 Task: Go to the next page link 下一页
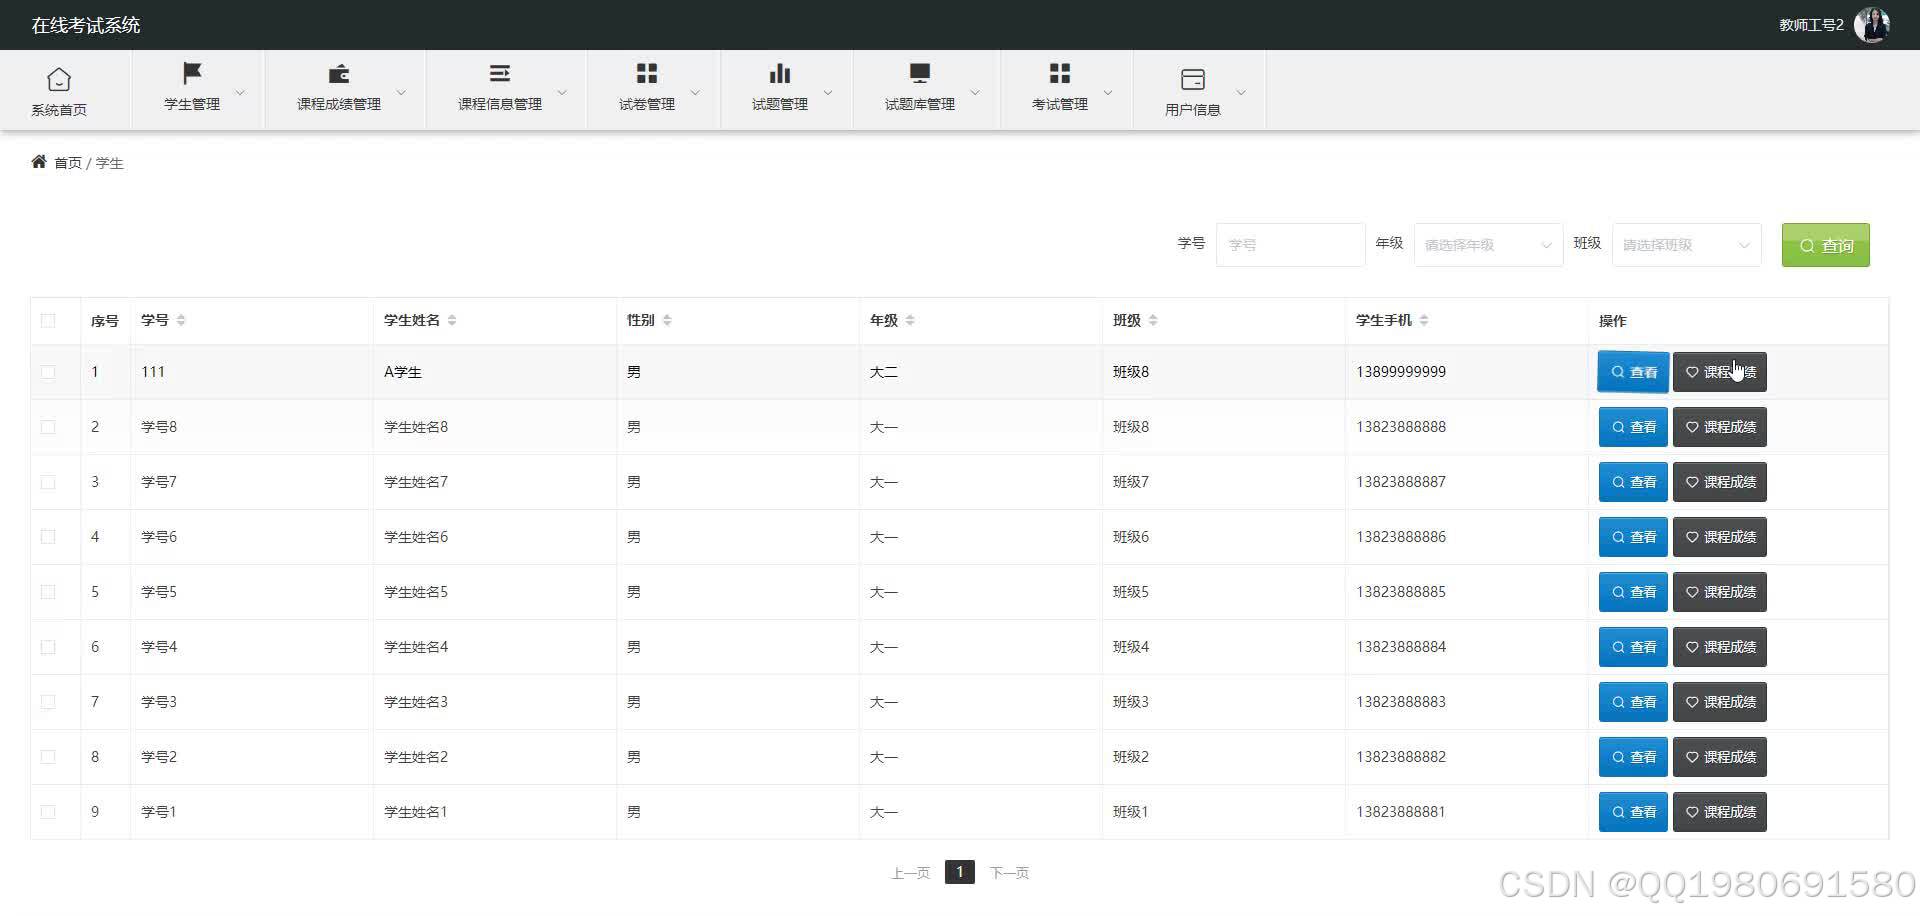(1009, 873)
